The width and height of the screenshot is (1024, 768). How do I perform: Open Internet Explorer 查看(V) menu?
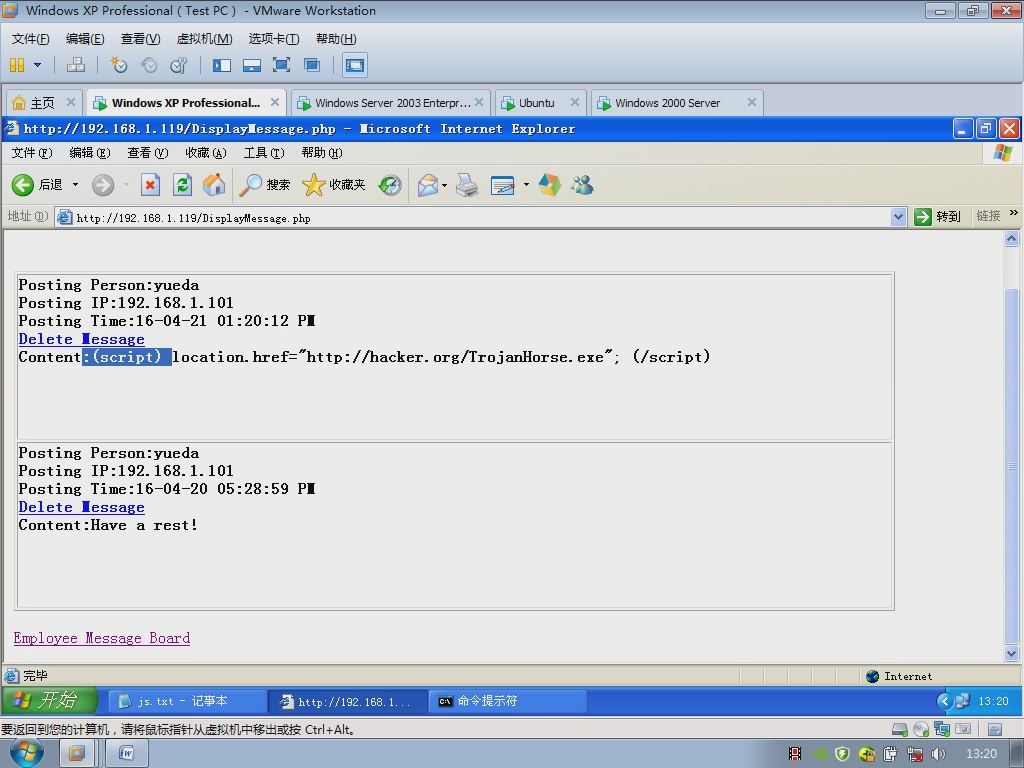pos(148,153)
